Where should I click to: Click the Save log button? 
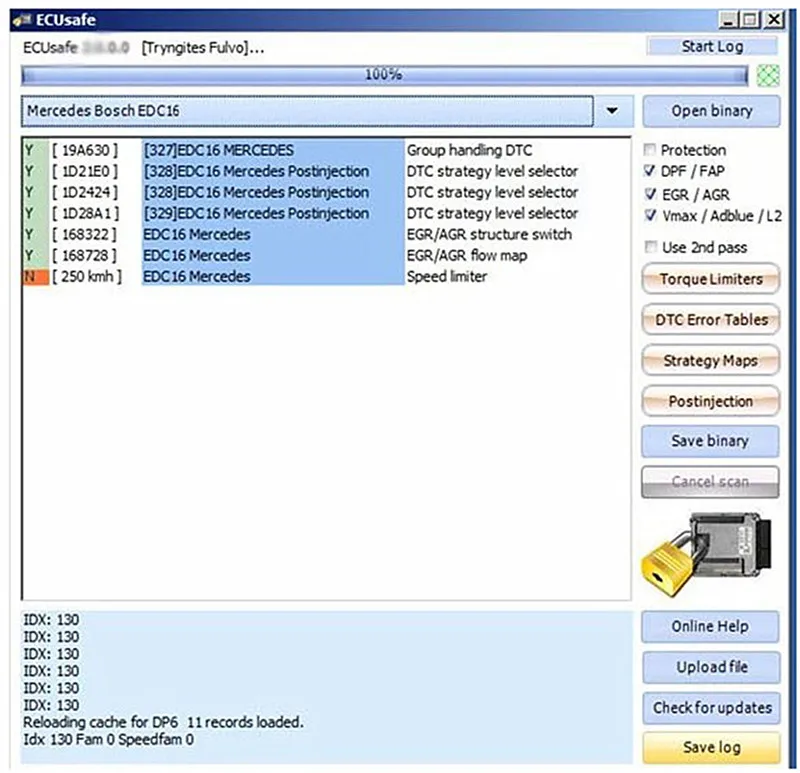pyautogui.click(x=711, y=747)
